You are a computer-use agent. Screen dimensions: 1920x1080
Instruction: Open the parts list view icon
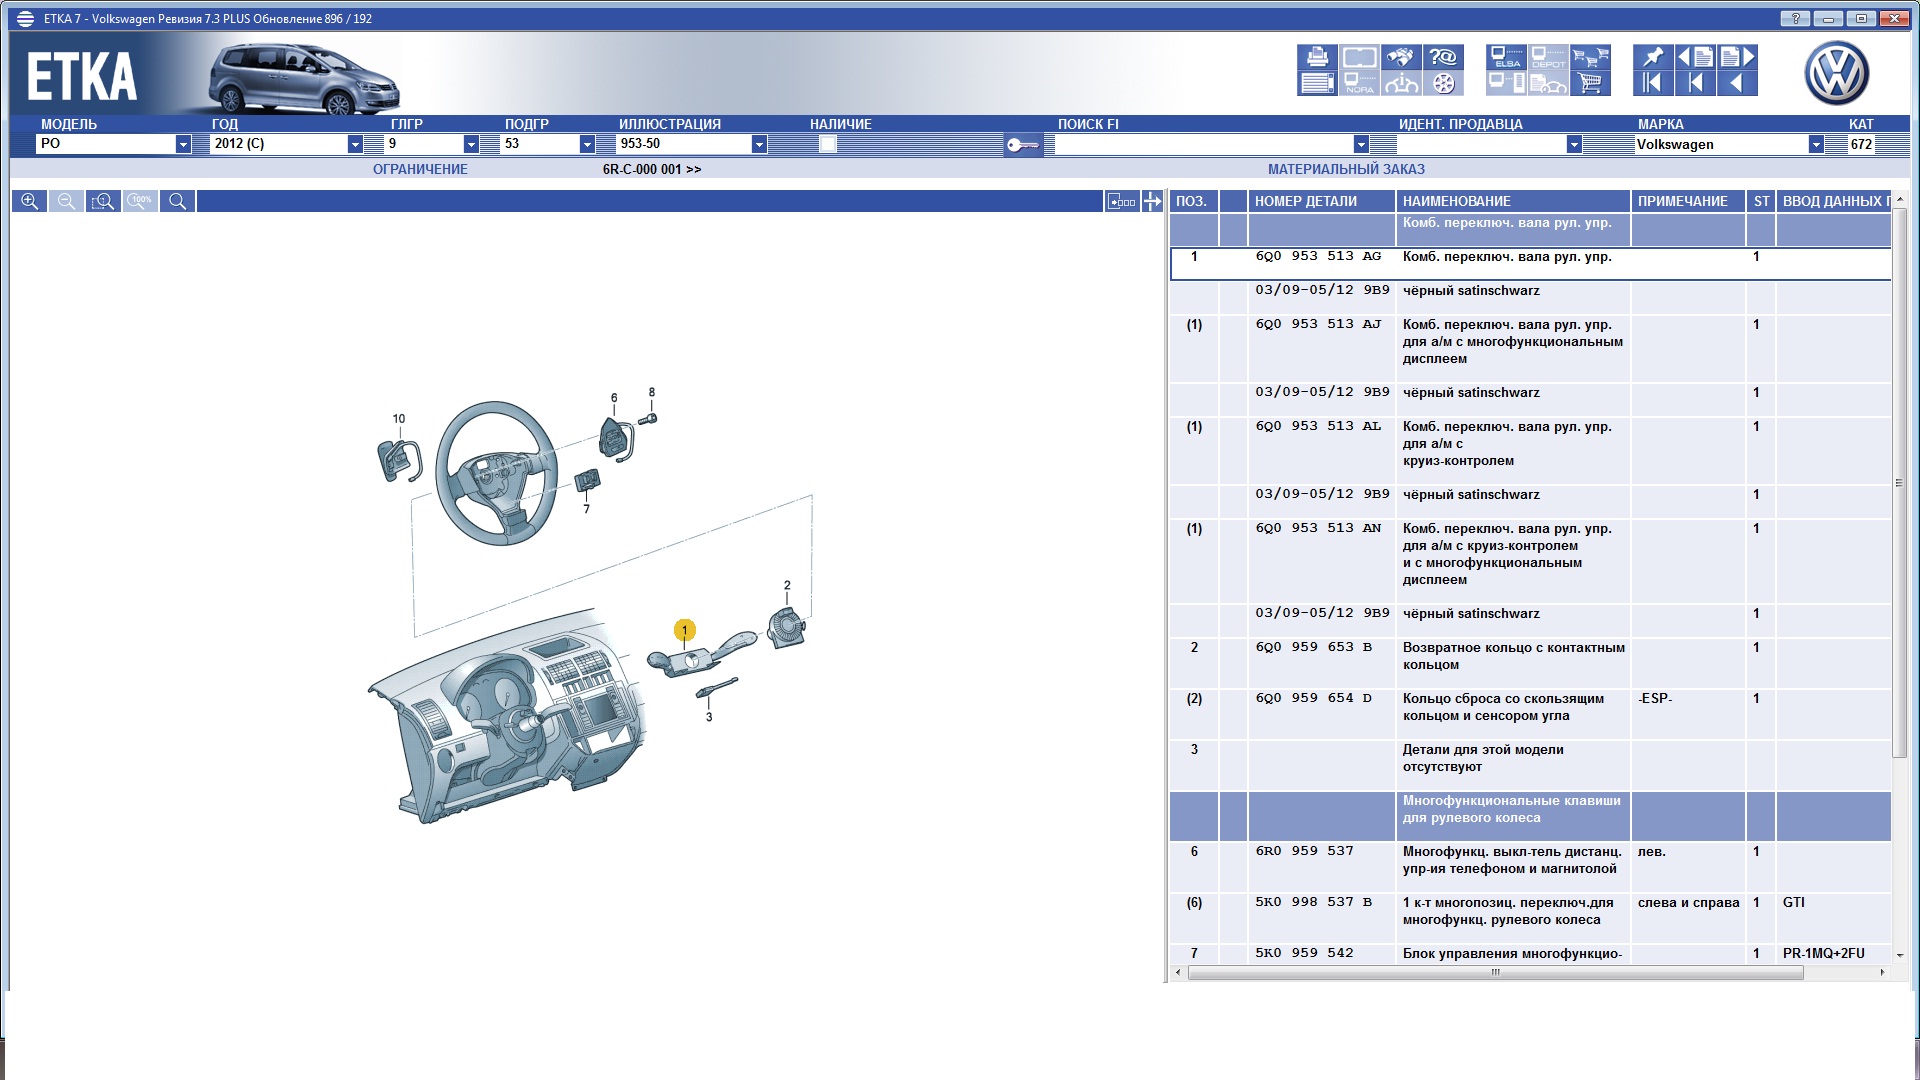tap(1317, 83)
